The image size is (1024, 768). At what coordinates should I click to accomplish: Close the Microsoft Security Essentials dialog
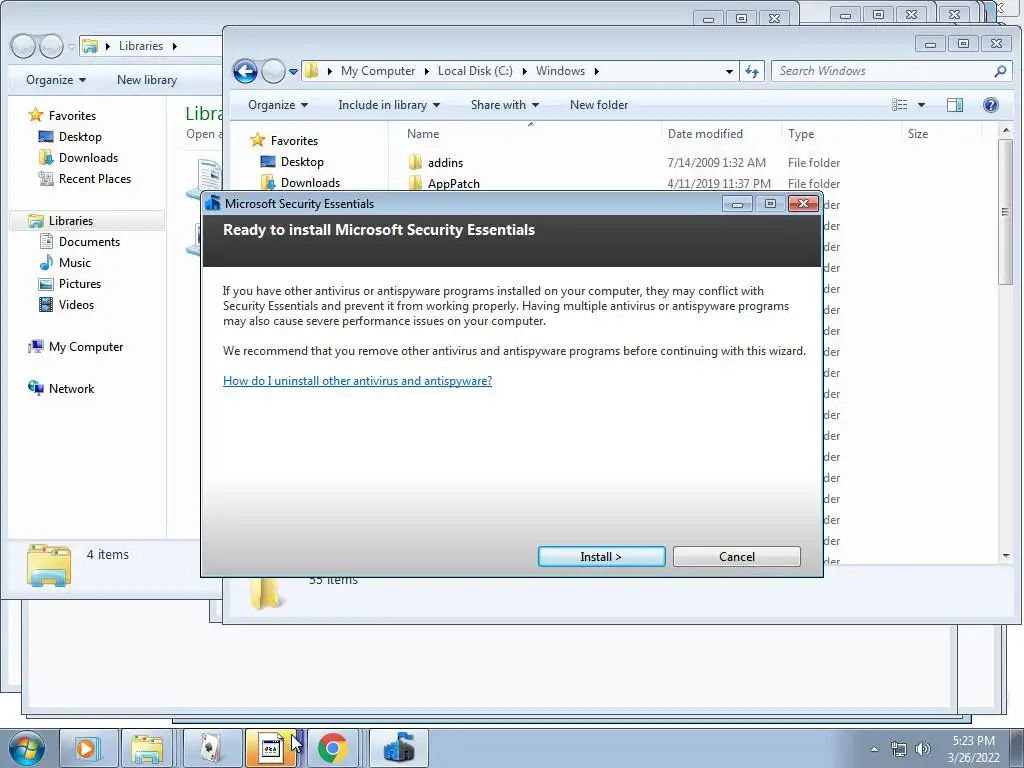tap(803, 204)
